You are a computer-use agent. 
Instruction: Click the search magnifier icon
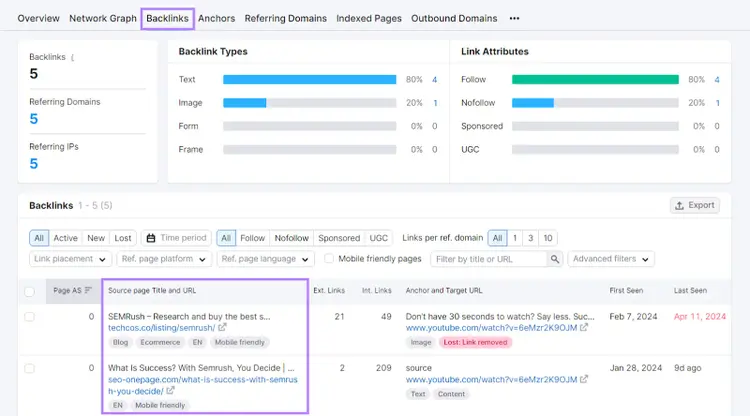point(555,259)
